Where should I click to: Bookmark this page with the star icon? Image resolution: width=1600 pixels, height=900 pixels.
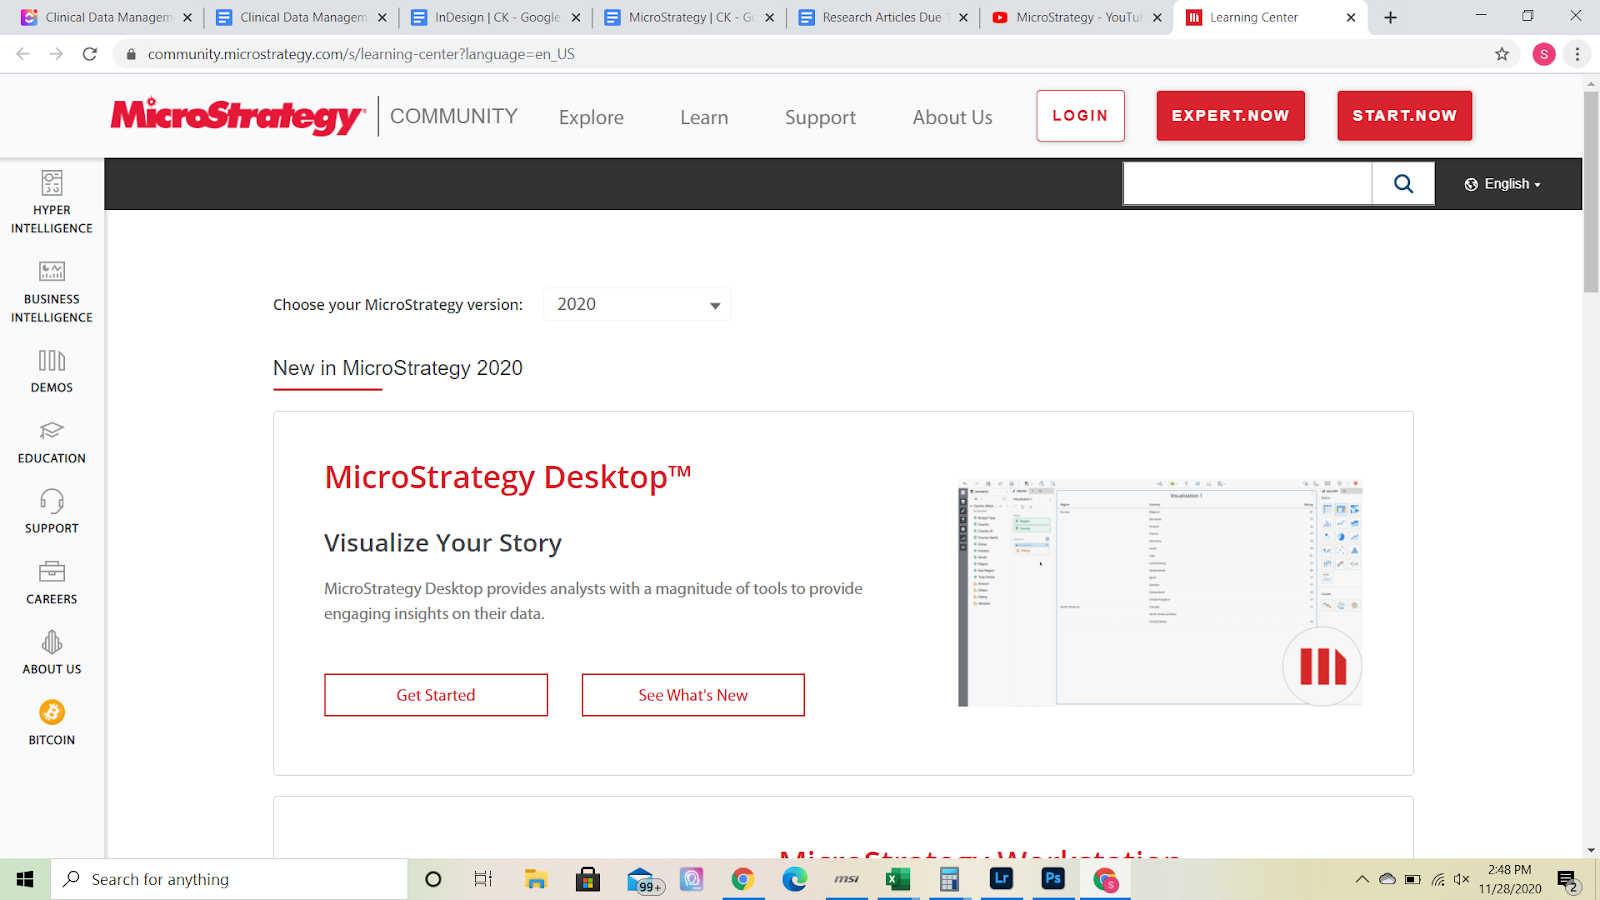(1502, 54)
